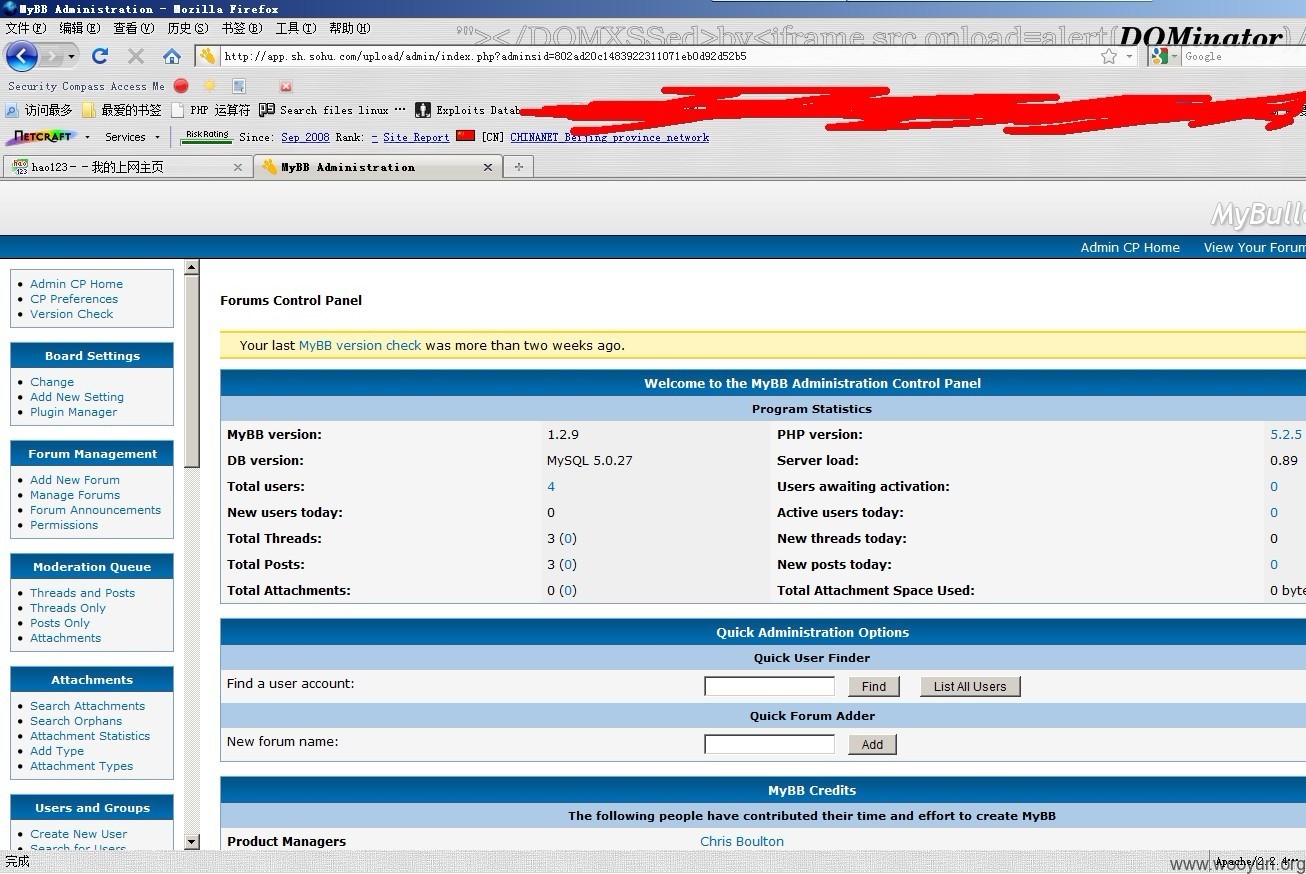Viewport: 1306px width, 874px height.
Task: Click Add New Forum in Forum Management
Action: click(75, 480)
